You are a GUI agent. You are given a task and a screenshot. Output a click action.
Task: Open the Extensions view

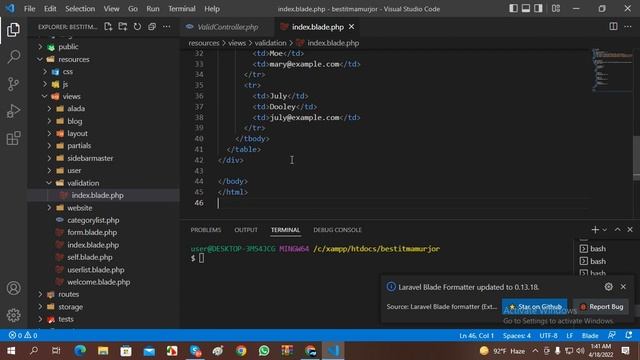[13, 138]
